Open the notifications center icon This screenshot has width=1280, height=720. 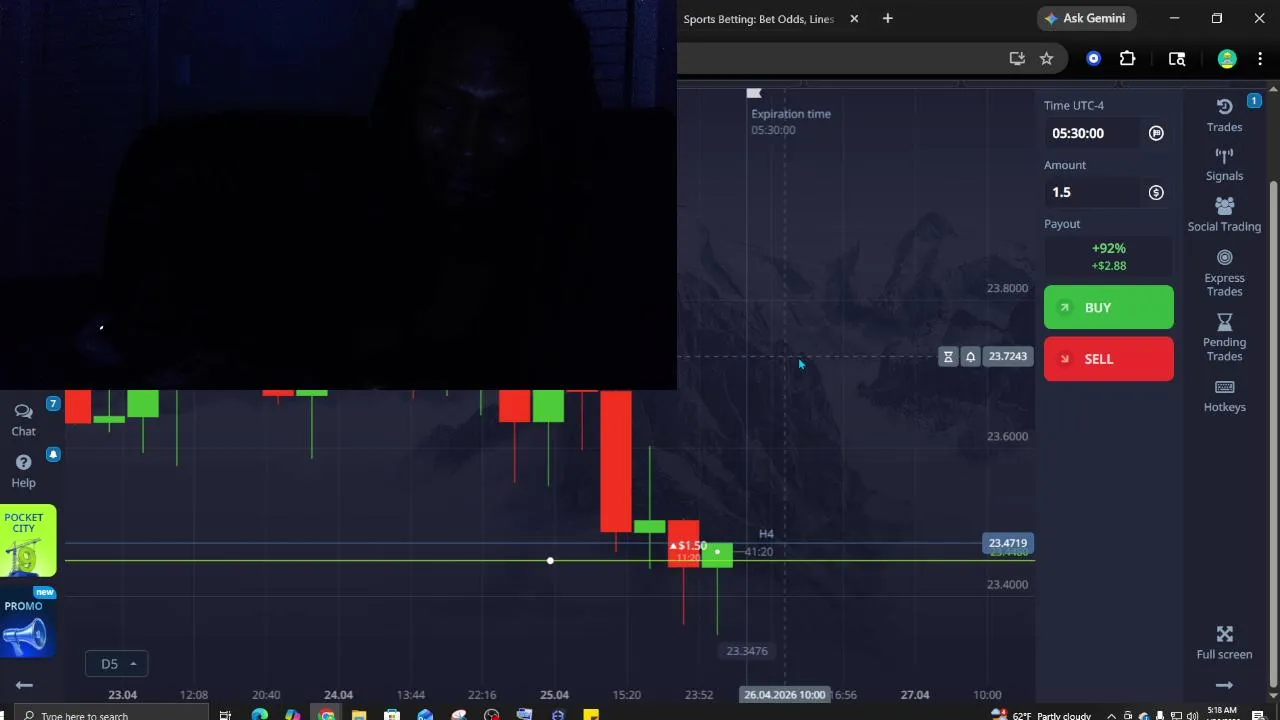coord(1258,715)
